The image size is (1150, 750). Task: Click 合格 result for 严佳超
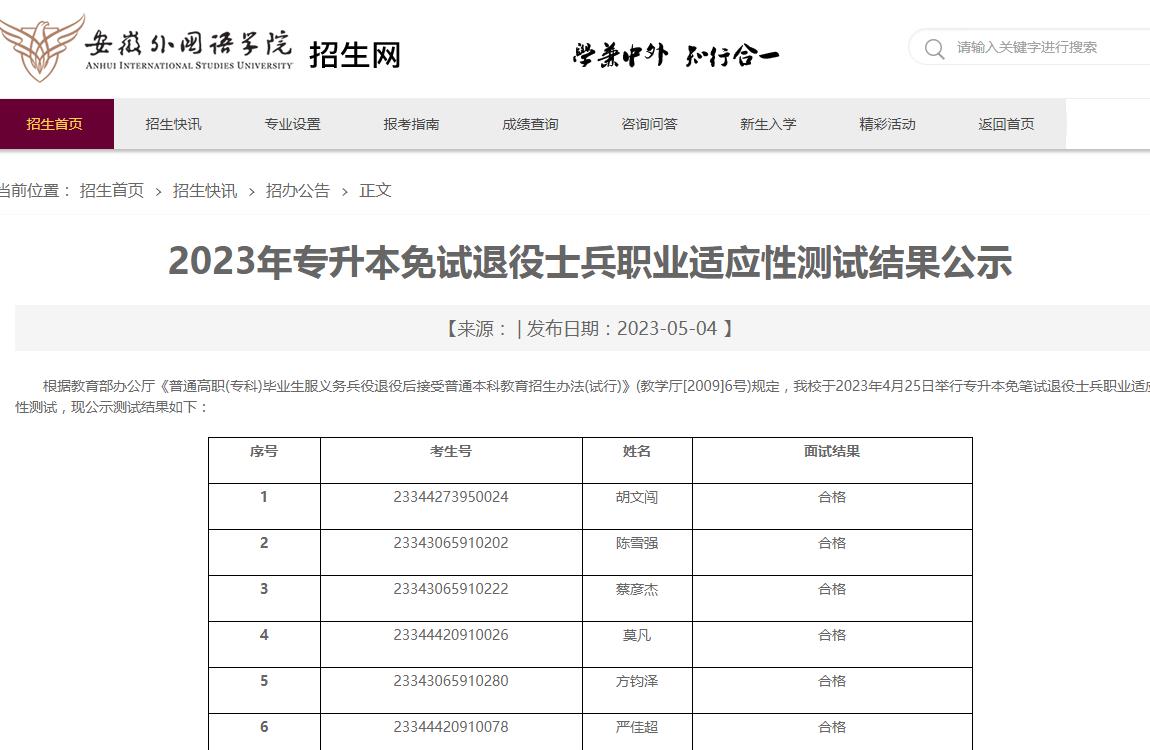click(x=832, y=727)
